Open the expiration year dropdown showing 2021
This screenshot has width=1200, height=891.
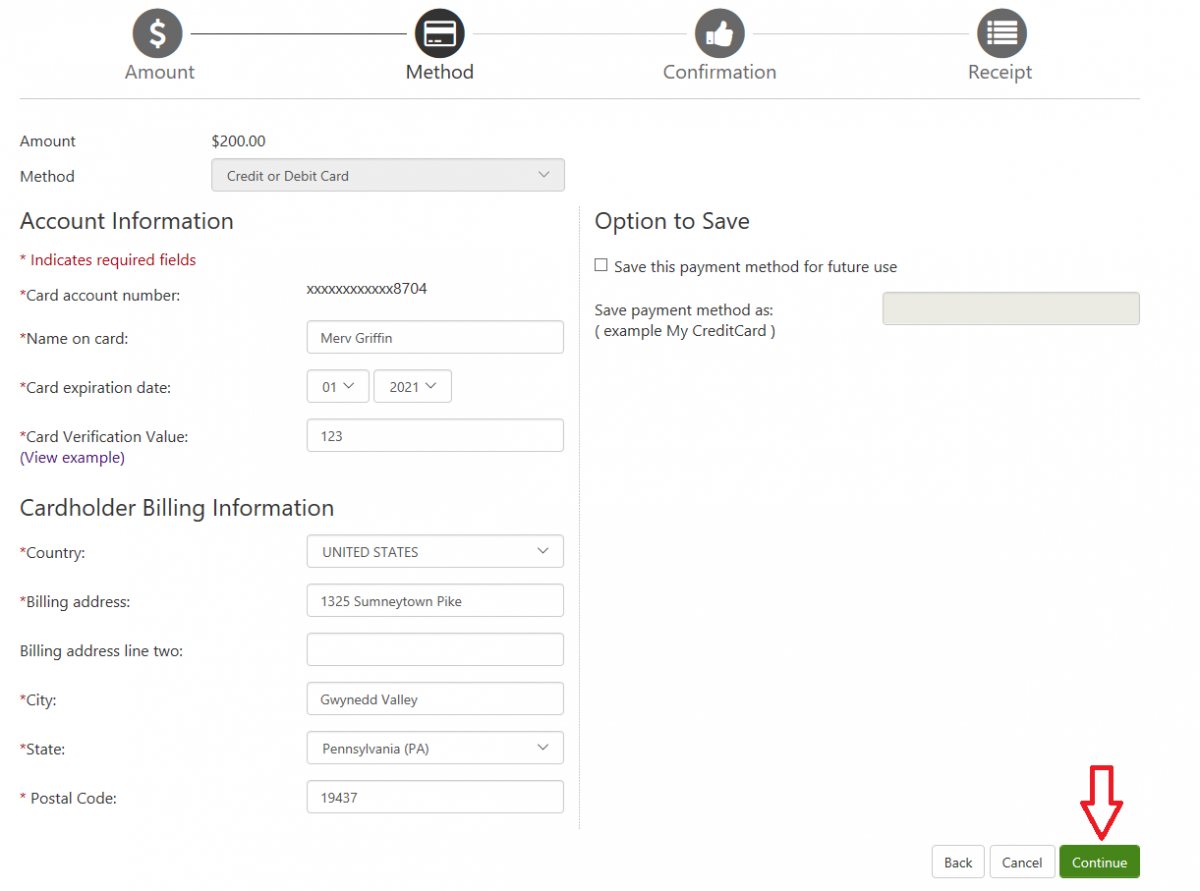pos(413,387)
